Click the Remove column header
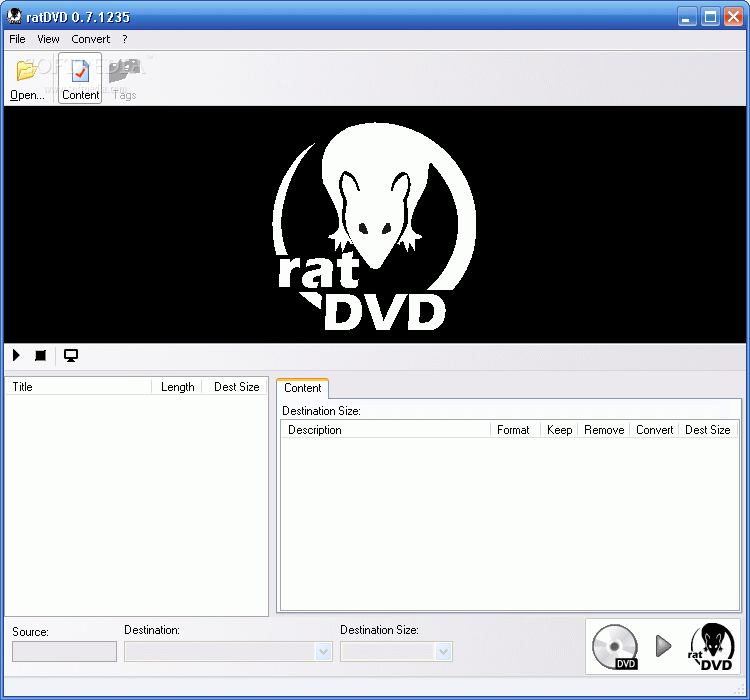750x700 pixels. pyautogui.click(x=604, y=430)
